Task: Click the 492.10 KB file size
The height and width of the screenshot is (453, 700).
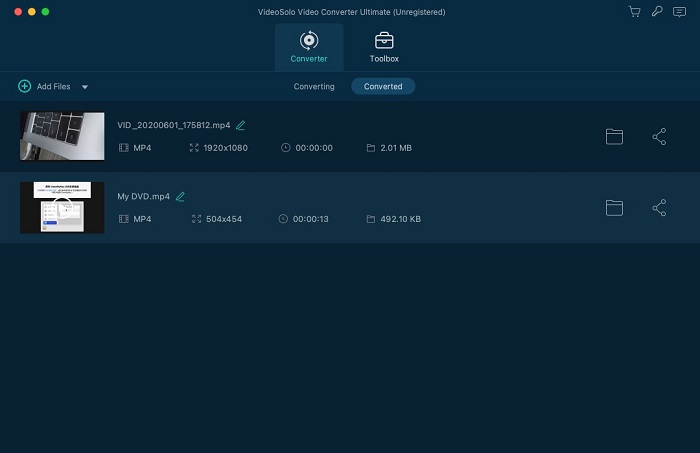Action: 400,219
